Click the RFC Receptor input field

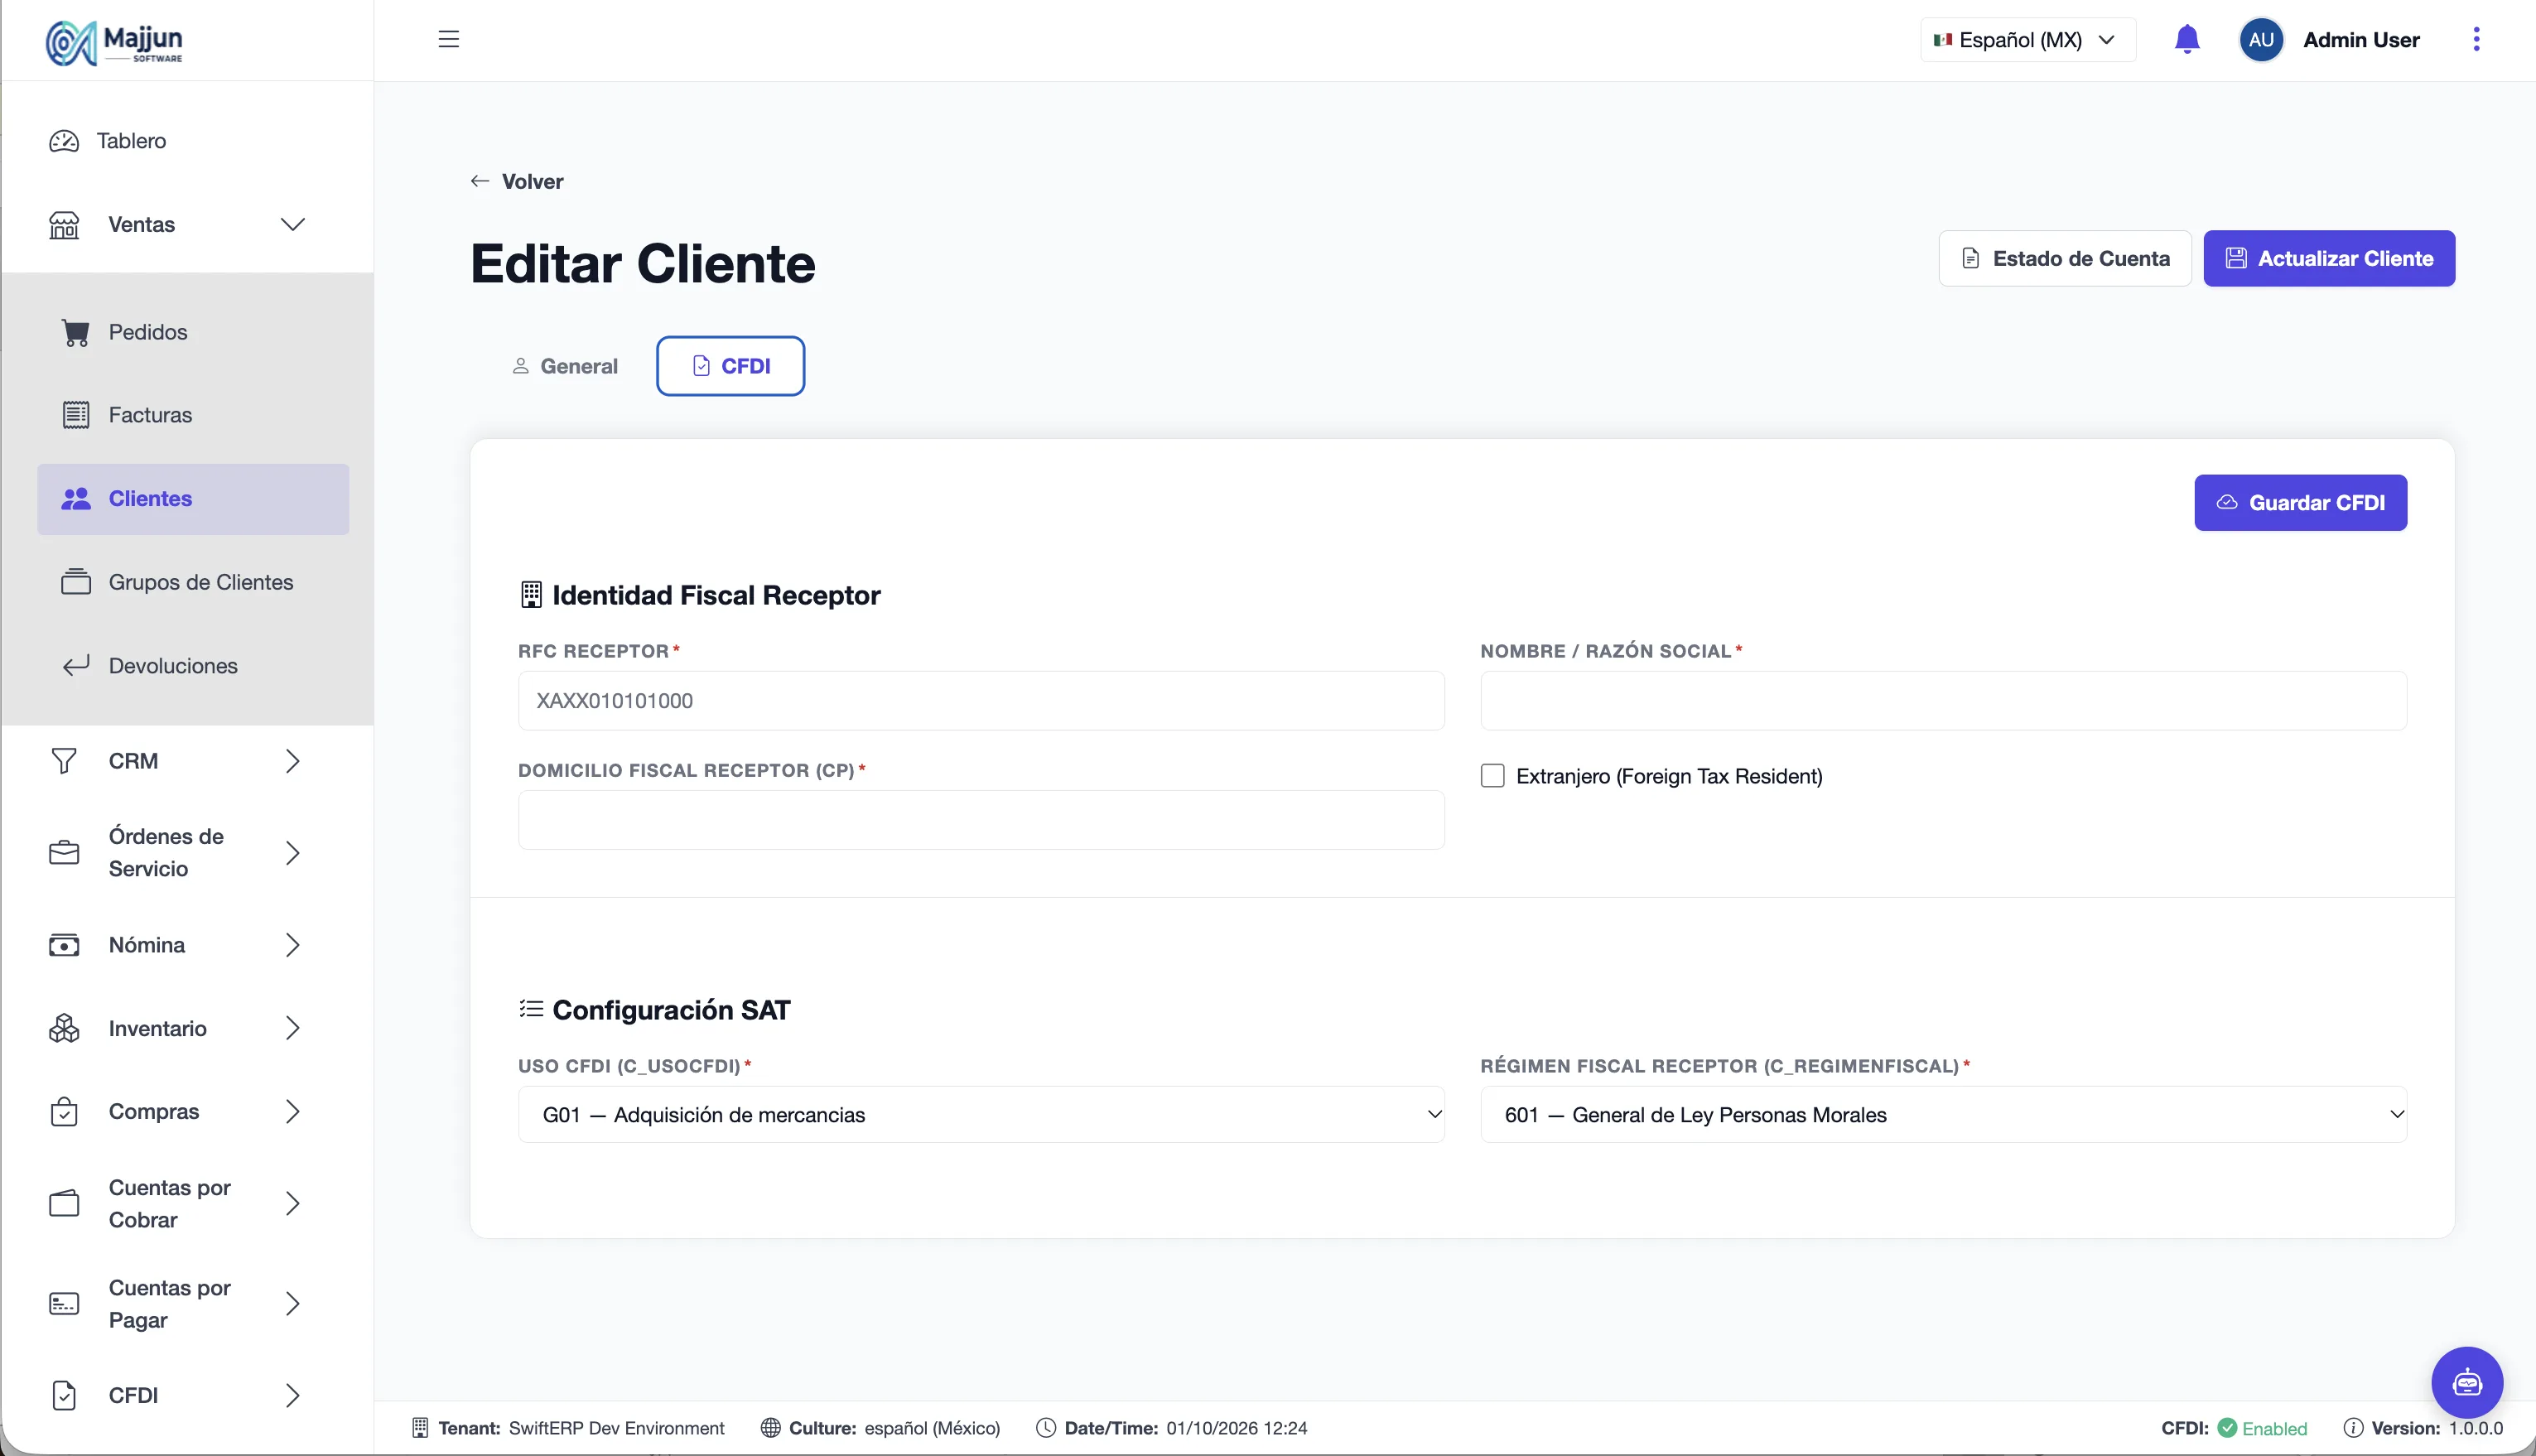click(x=981, y=701)
